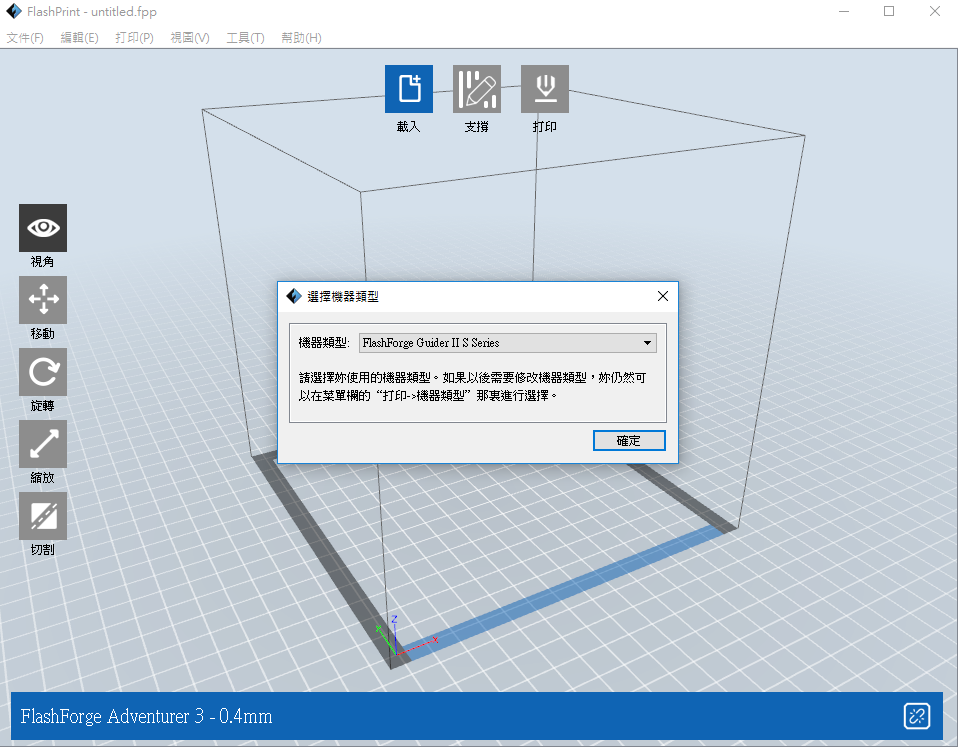Viewport: 958px width, 747px height.
Task: Click the 載入 (Load) icon
Action: click(x=409, y=89)
